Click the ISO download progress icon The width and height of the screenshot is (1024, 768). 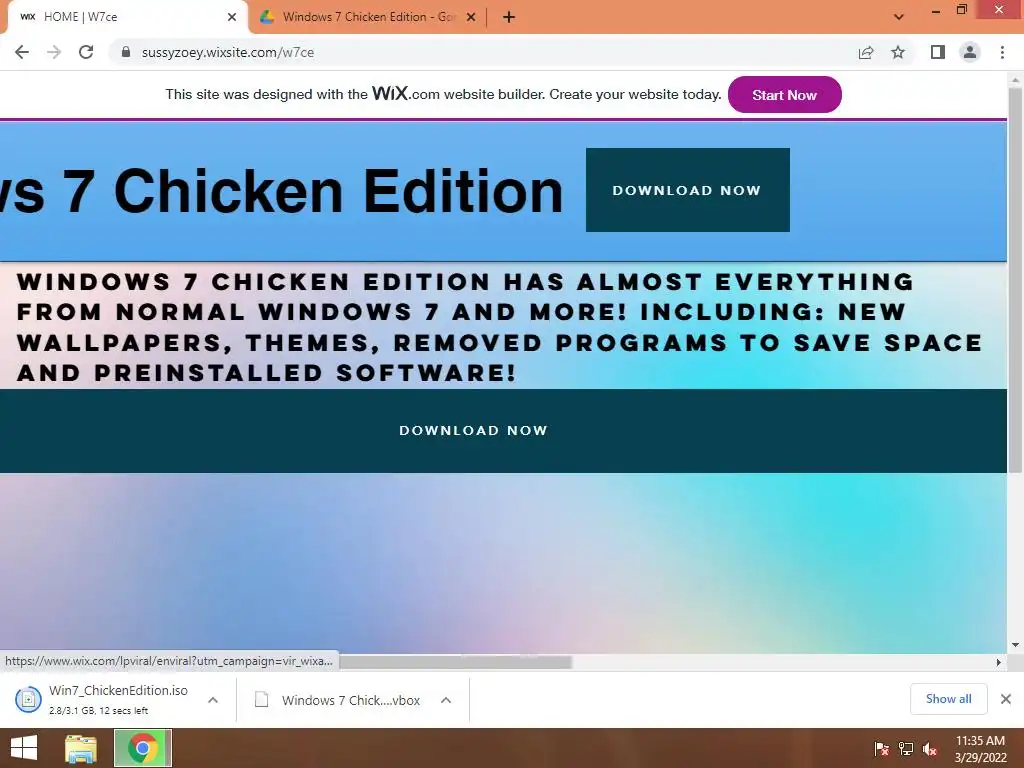point(28,699)
